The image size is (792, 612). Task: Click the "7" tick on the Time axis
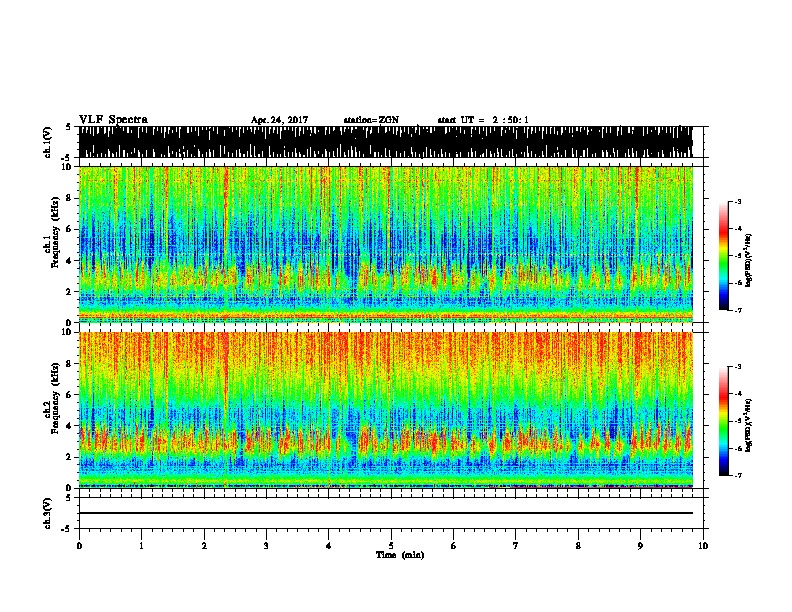[516, 546]
